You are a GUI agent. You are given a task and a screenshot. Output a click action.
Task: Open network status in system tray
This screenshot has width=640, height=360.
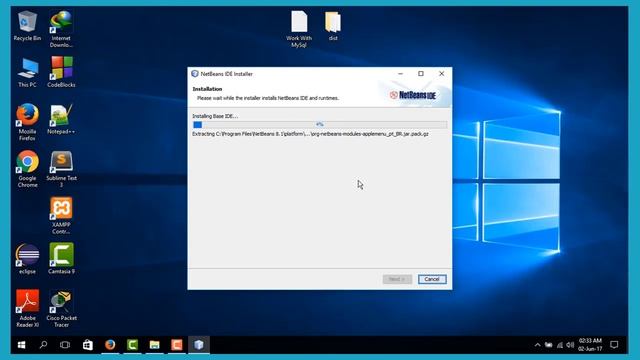coord(560,345)
